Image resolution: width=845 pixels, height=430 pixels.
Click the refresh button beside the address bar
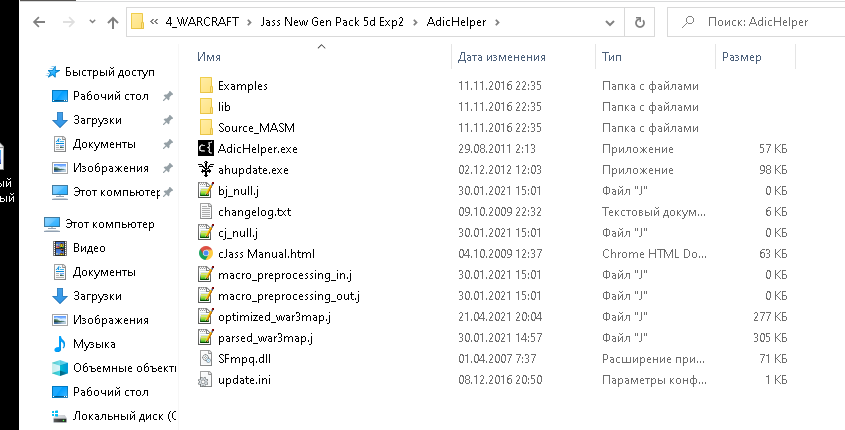coord(640,21)
